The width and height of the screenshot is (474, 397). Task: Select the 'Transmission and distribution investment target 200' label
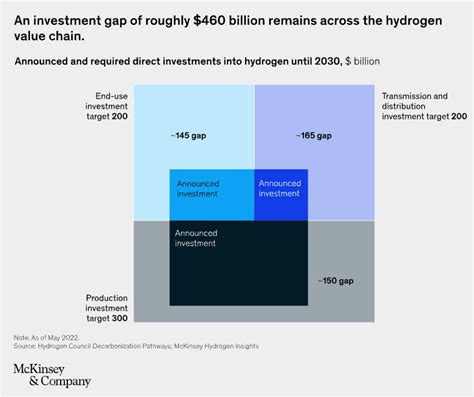[424, 106]
